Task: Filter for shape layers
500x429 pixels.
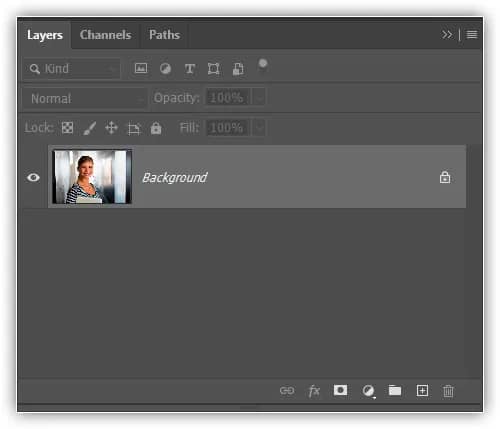Action: [213, 69]
